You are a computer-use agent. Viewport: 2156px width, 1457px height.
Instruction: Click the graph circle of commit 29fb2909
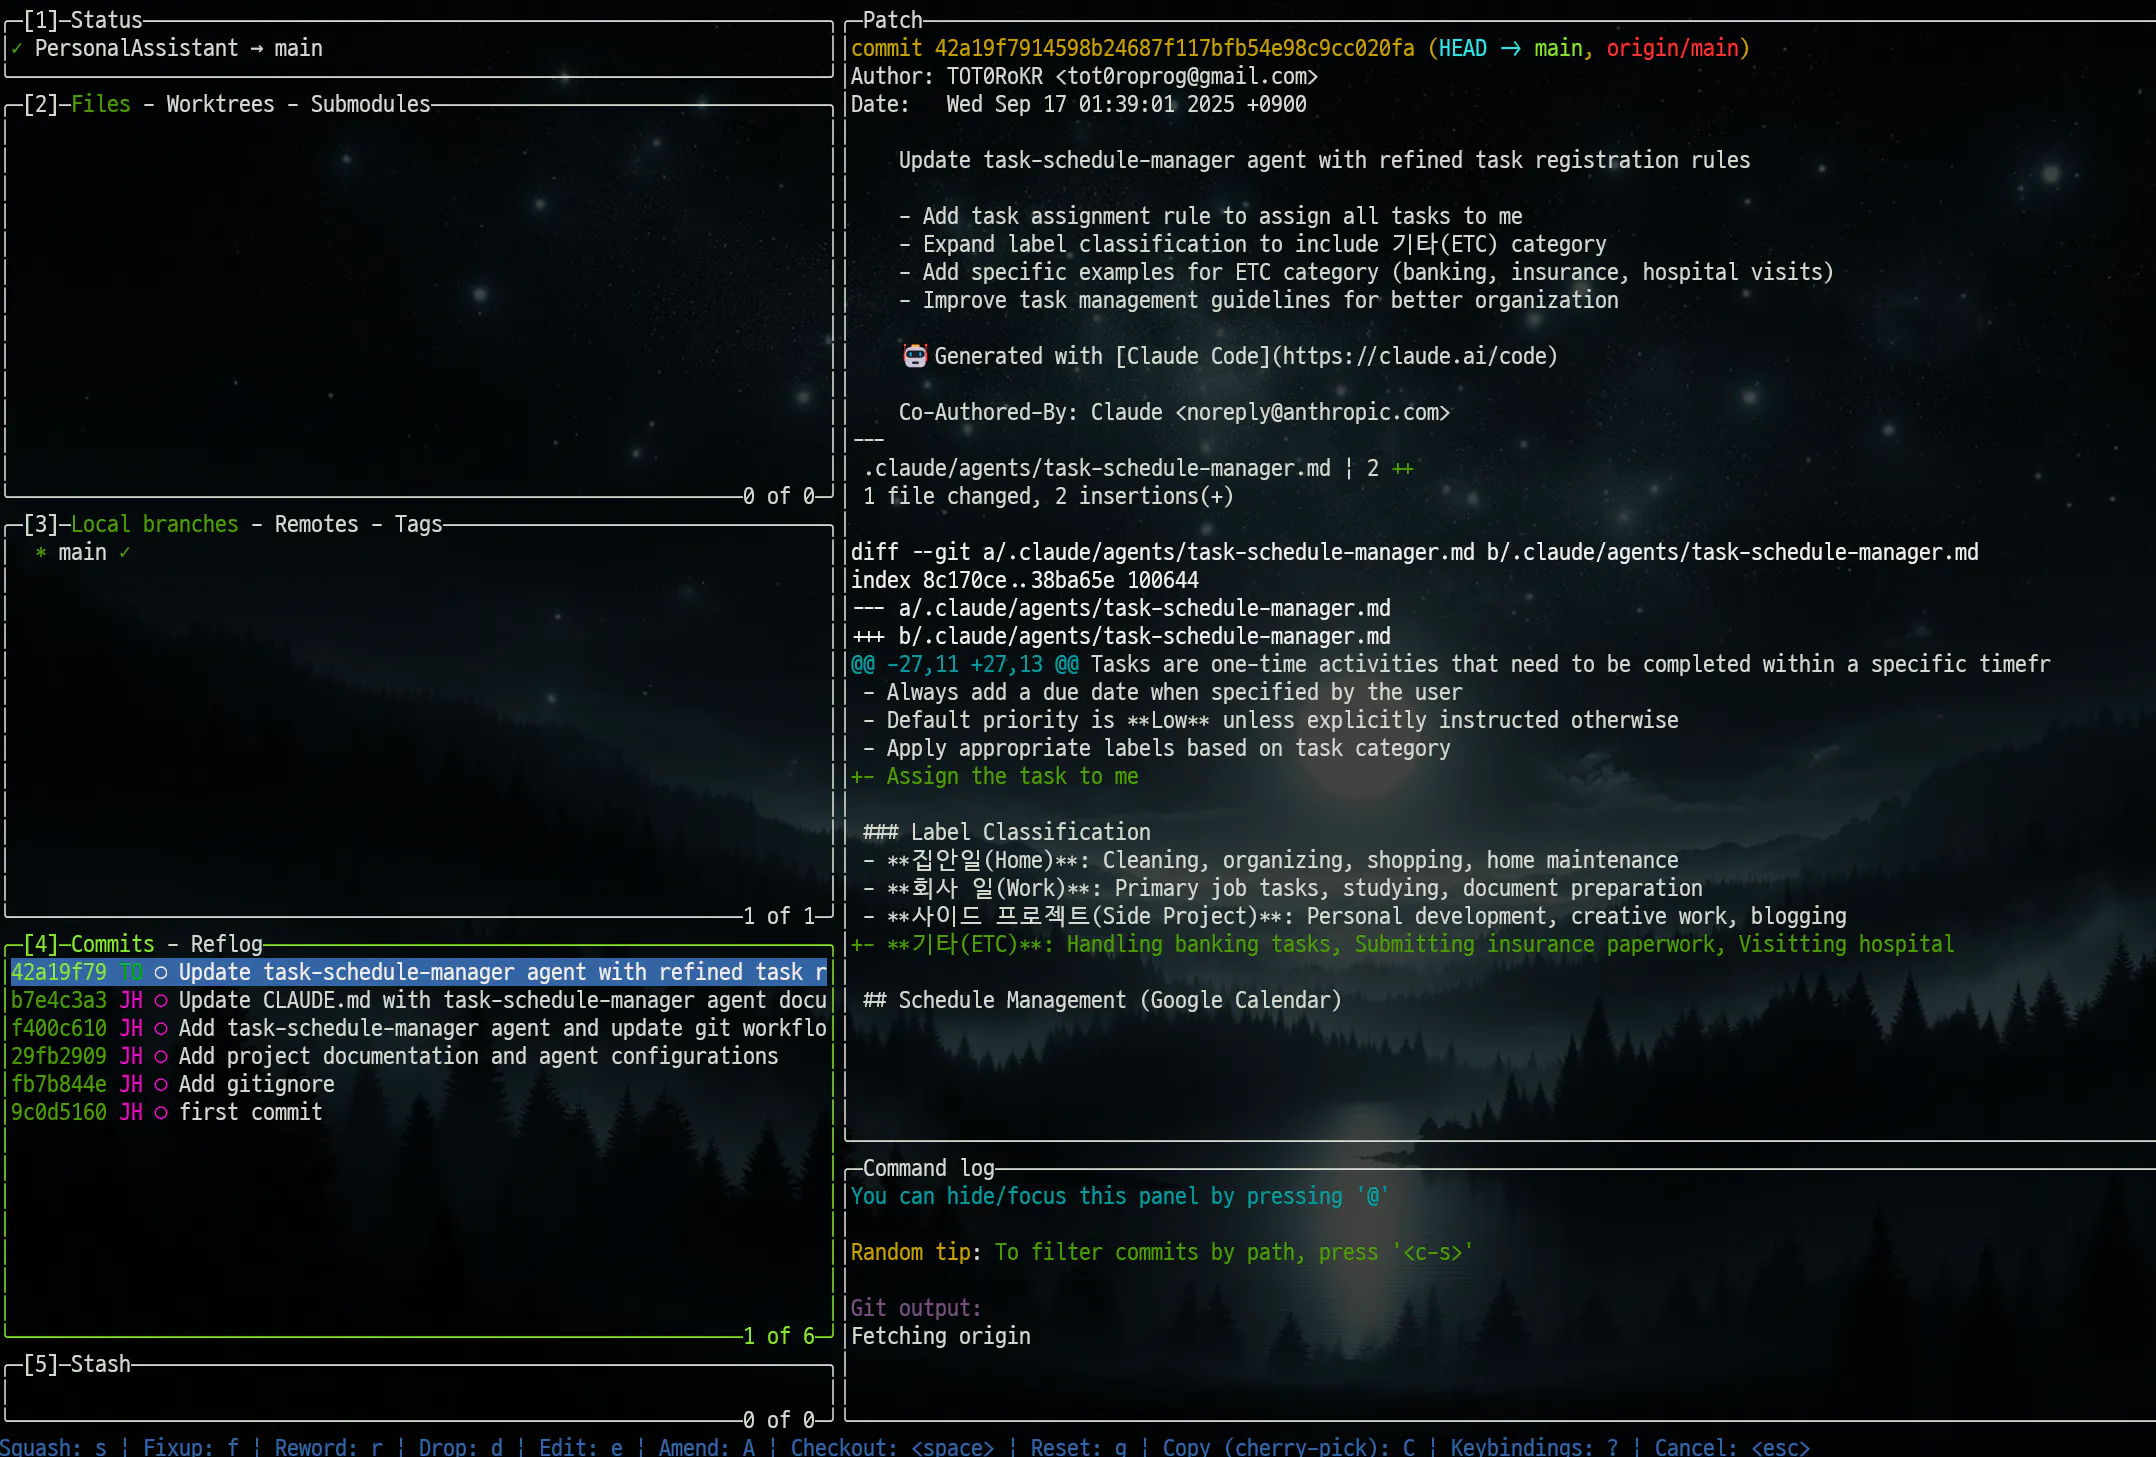[160, 1056]
